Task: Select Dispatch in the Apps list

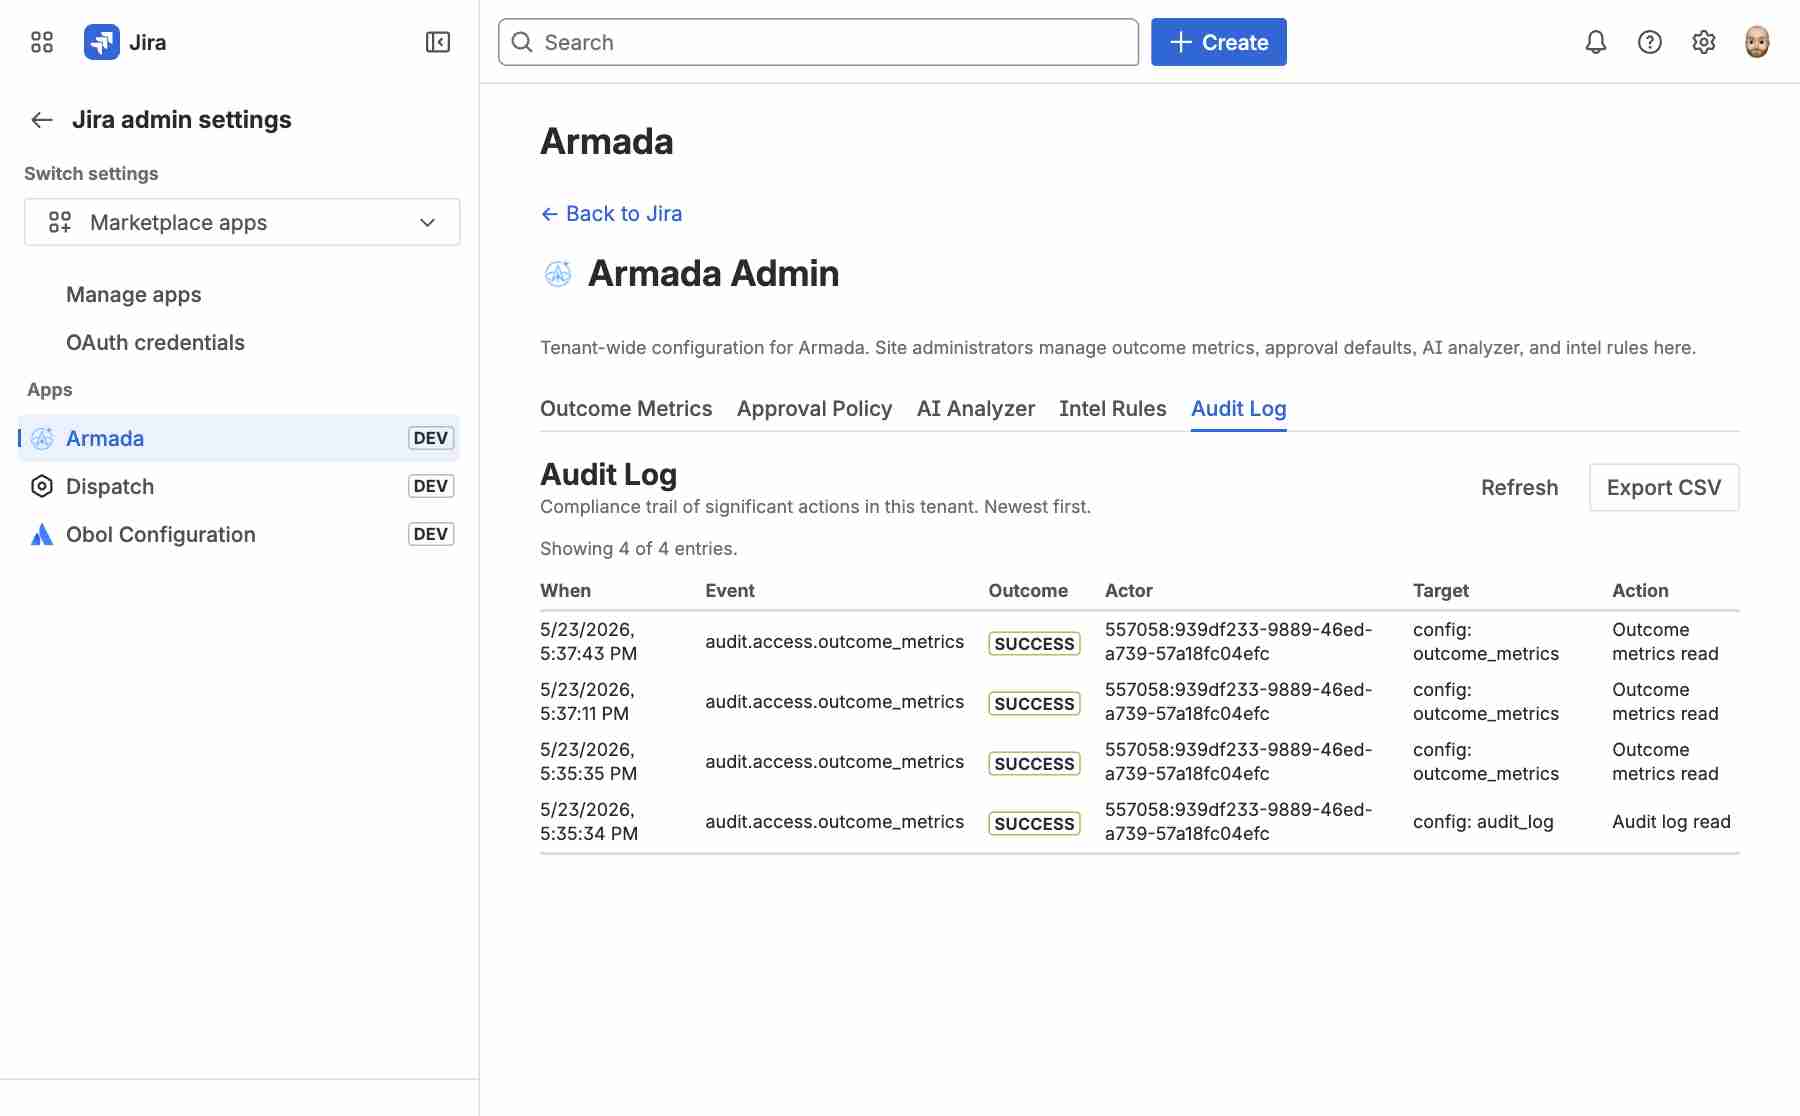Action: coord(239,486)
